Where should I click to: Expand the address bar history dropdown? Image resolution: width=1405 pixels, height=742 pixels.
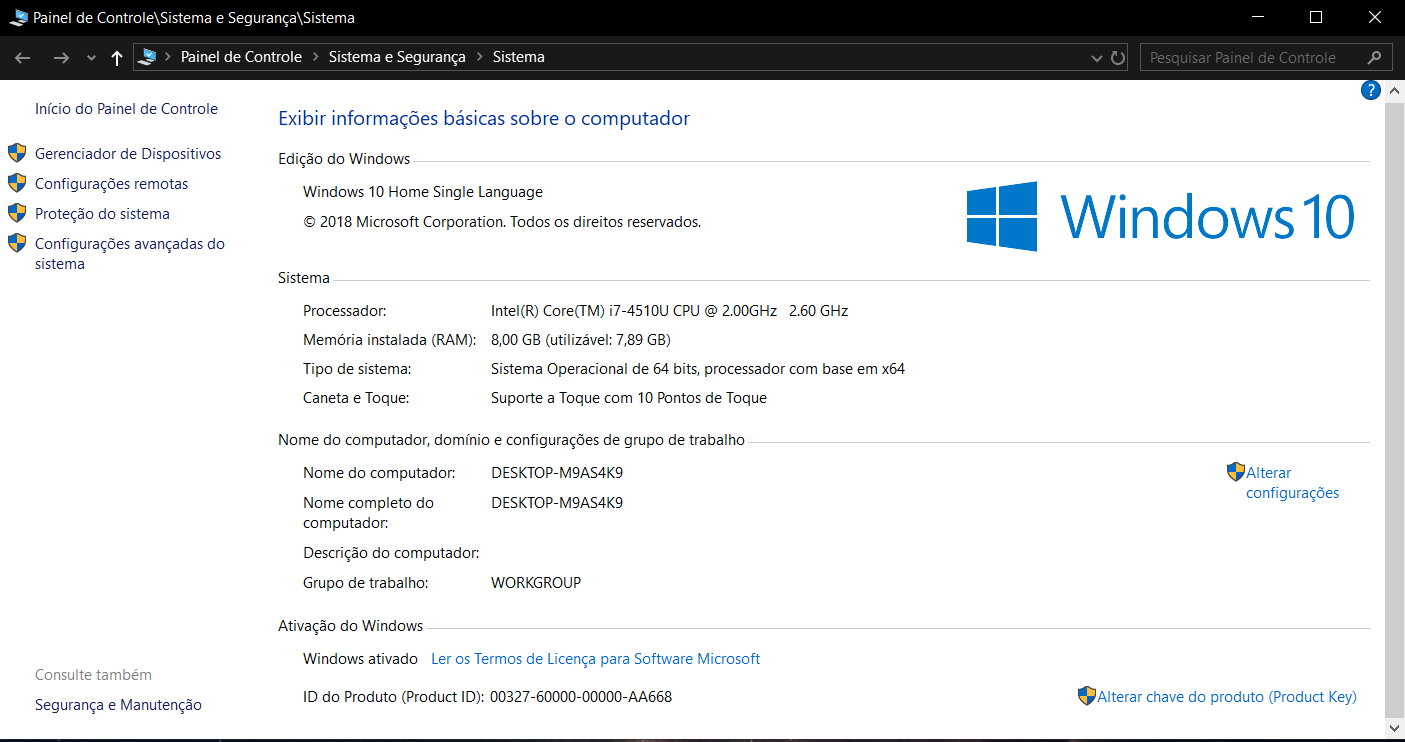1097,58
